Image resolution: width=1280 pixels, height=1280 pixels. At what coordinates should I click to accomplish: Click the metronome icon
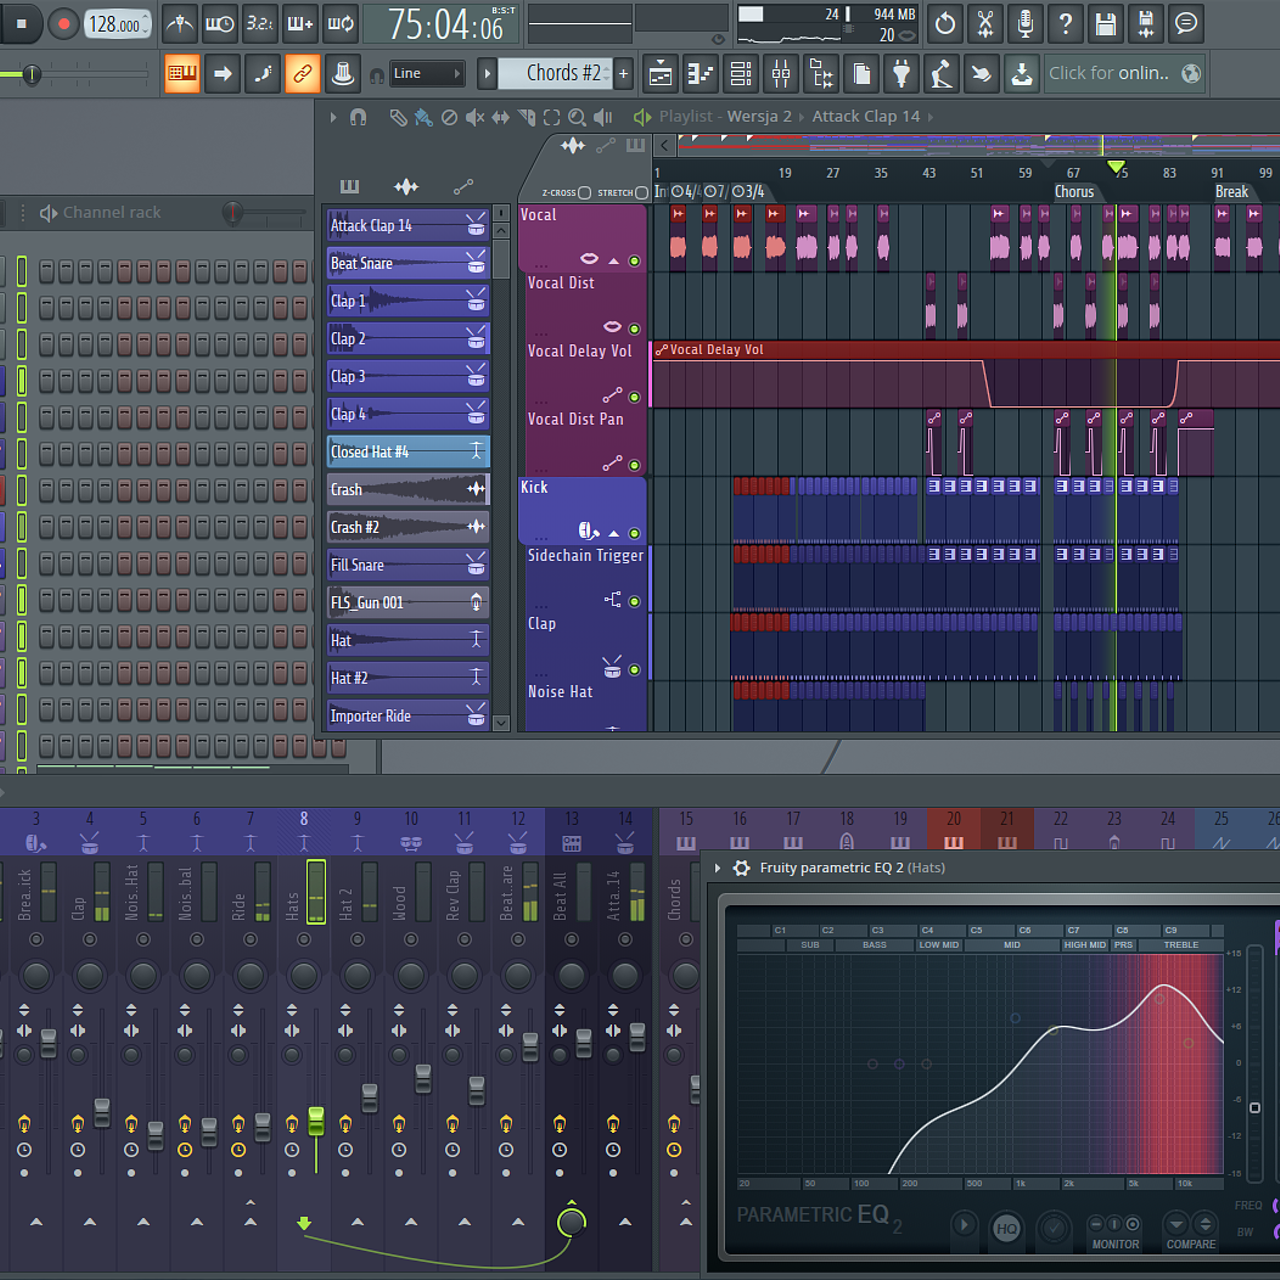[x=180, y=24]
